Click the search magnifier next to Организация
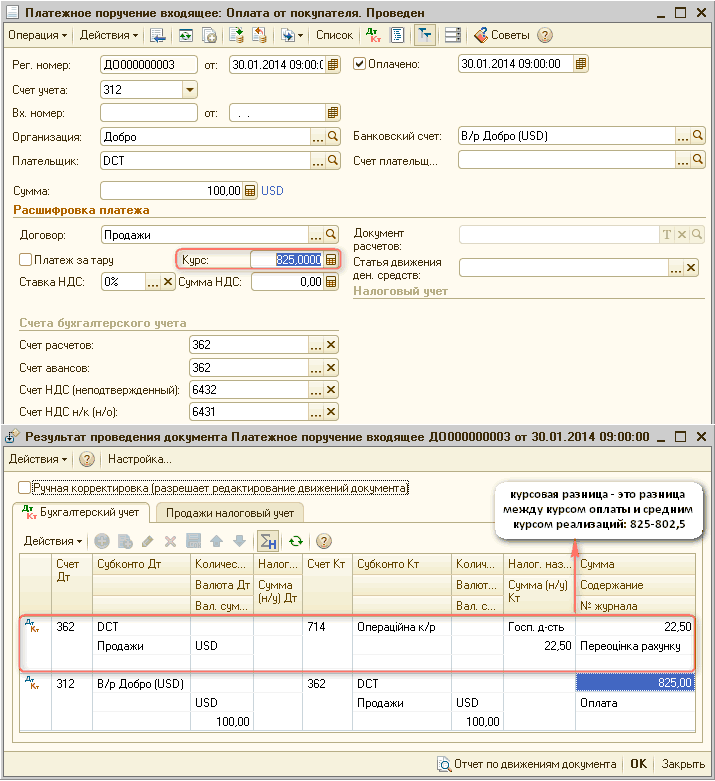This screenshot has width=715, height=781. tap(333, 137)
